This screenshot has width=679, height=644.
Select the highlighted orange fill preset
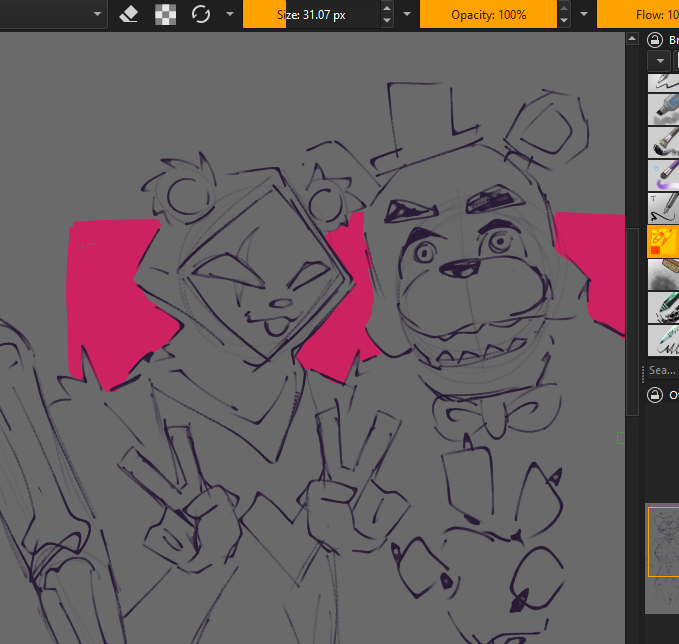663,241
